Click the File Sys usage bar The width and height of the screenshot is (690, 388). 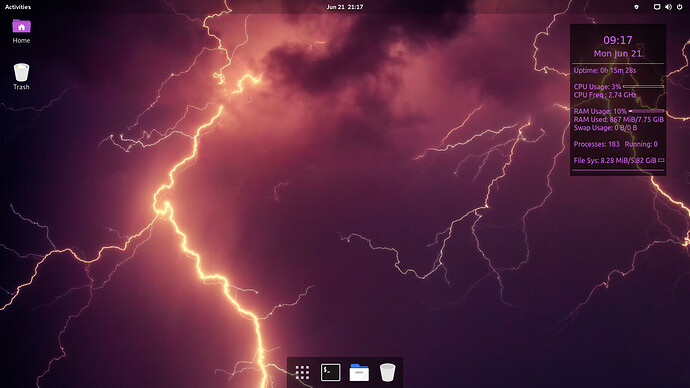(x=661, y=160)
